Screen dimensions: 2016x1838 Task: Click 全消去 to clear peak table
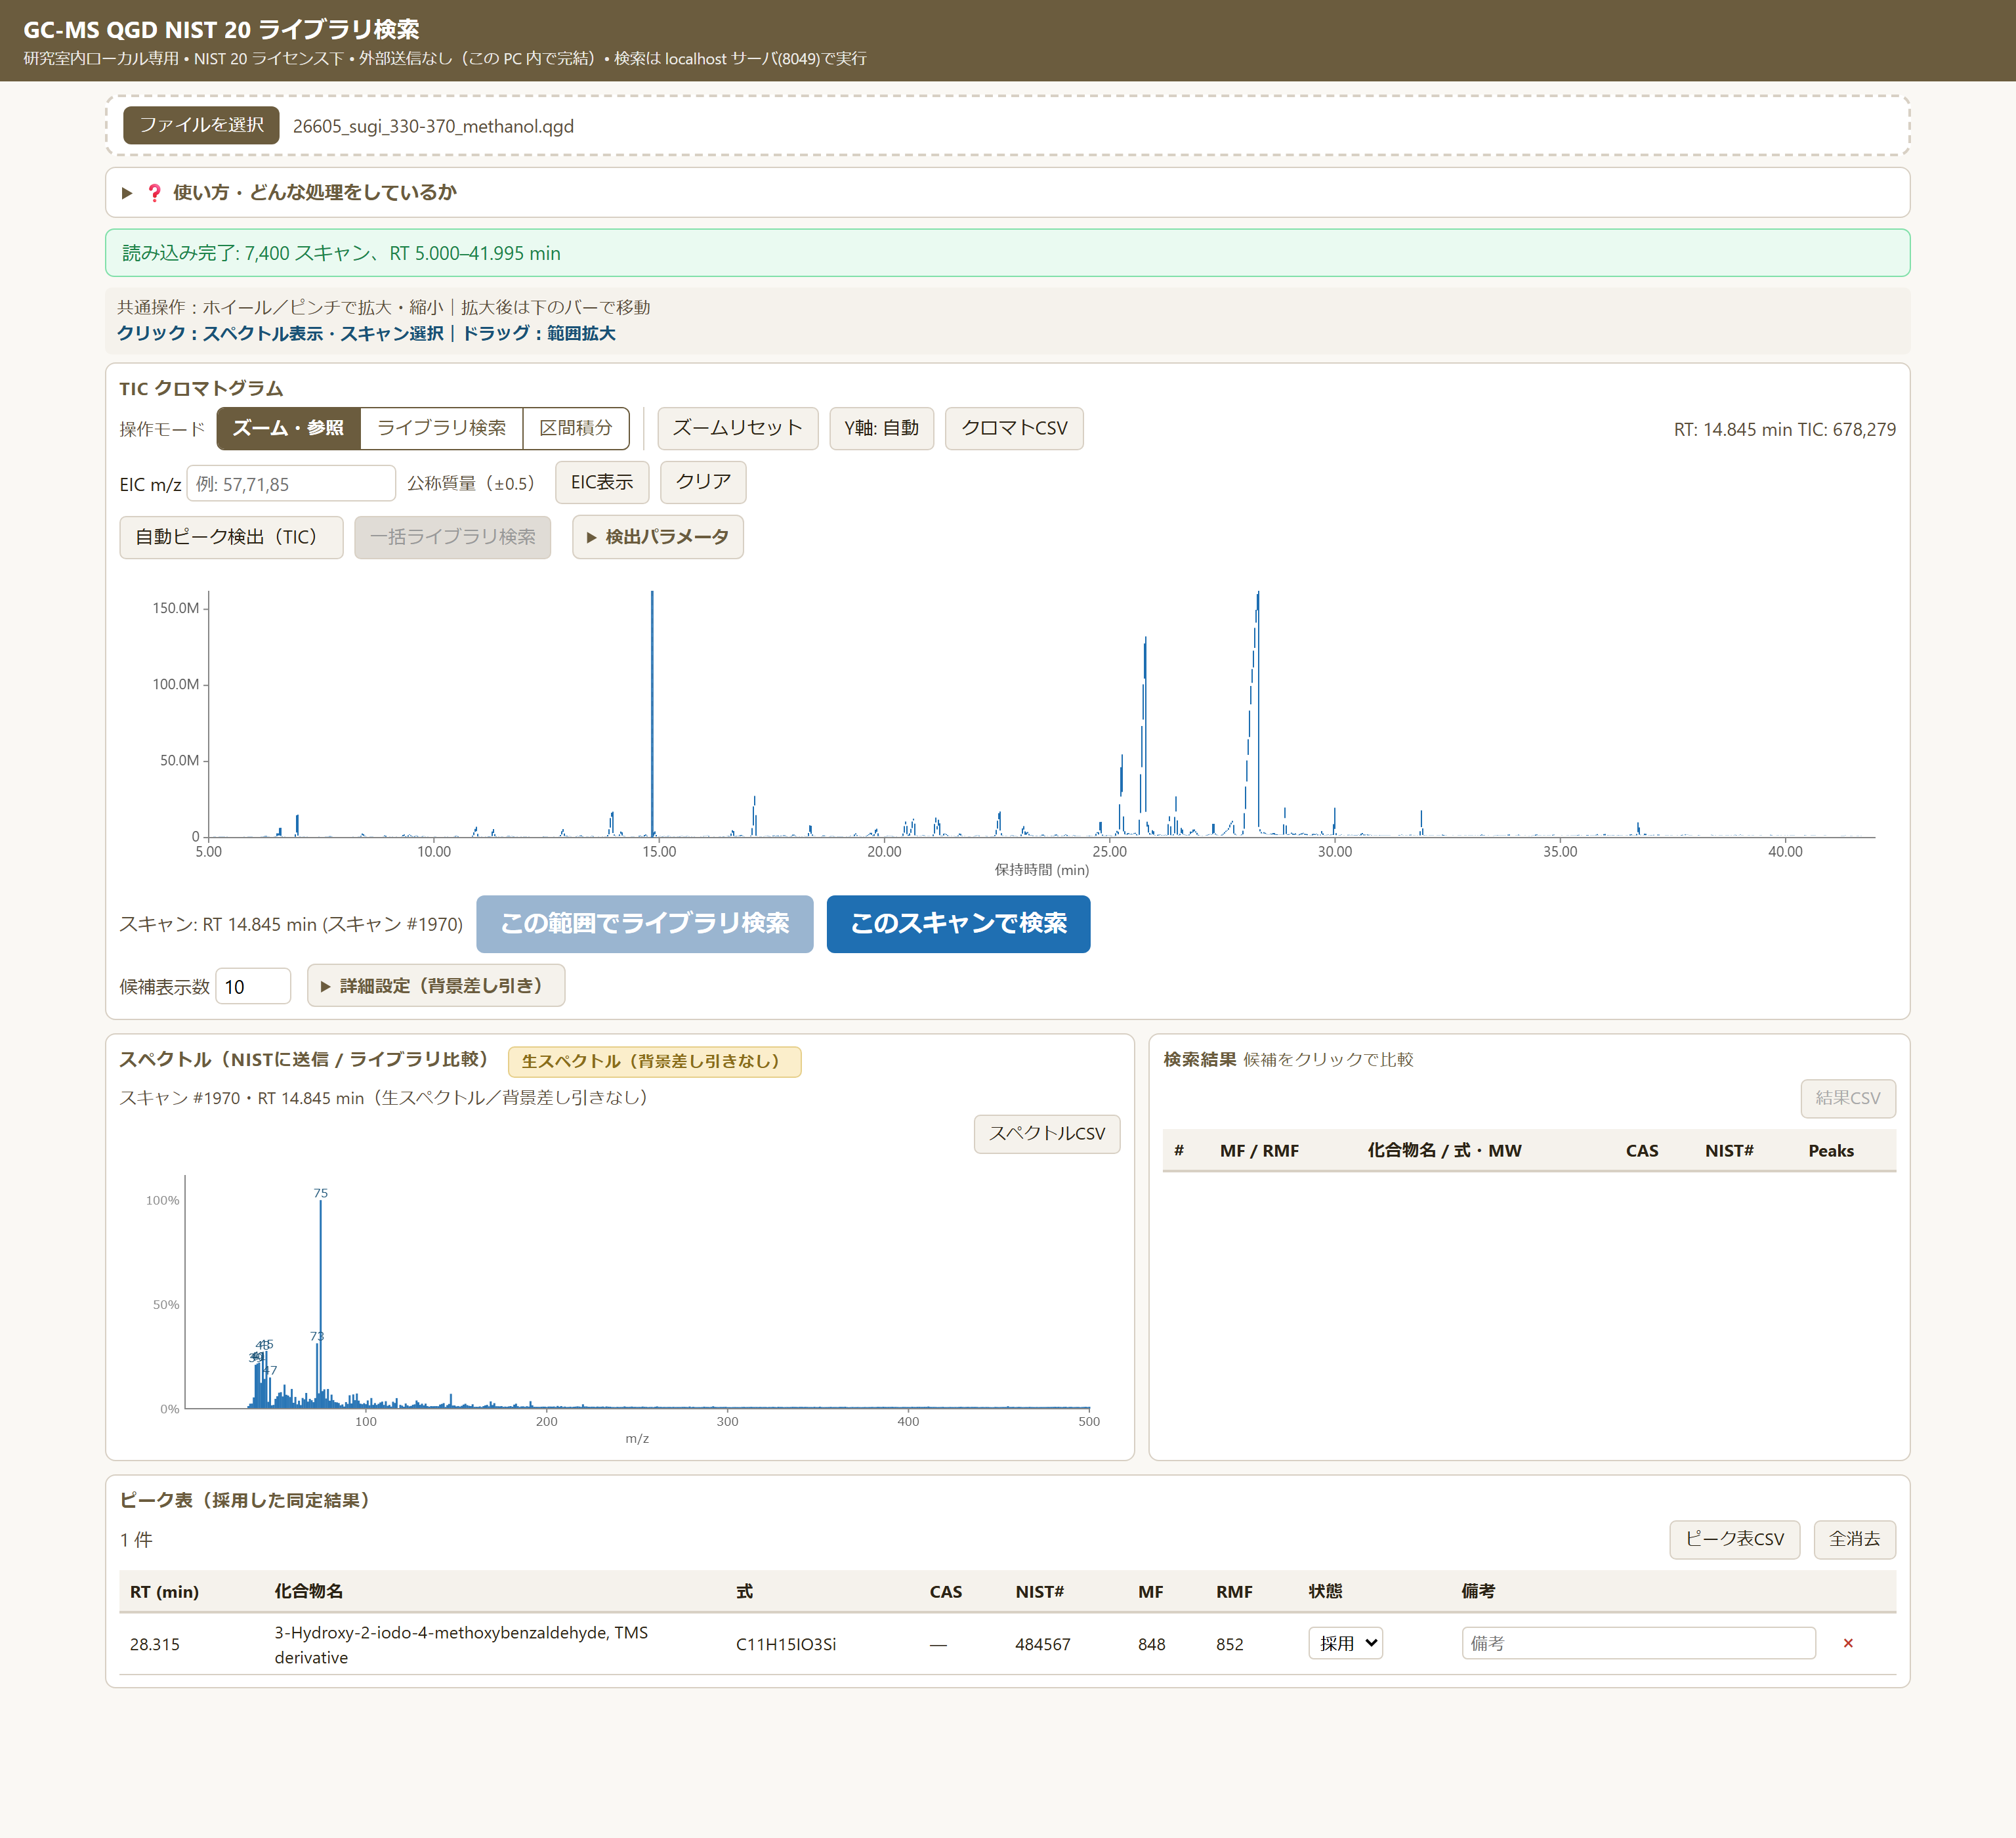coord(1854,1539)
